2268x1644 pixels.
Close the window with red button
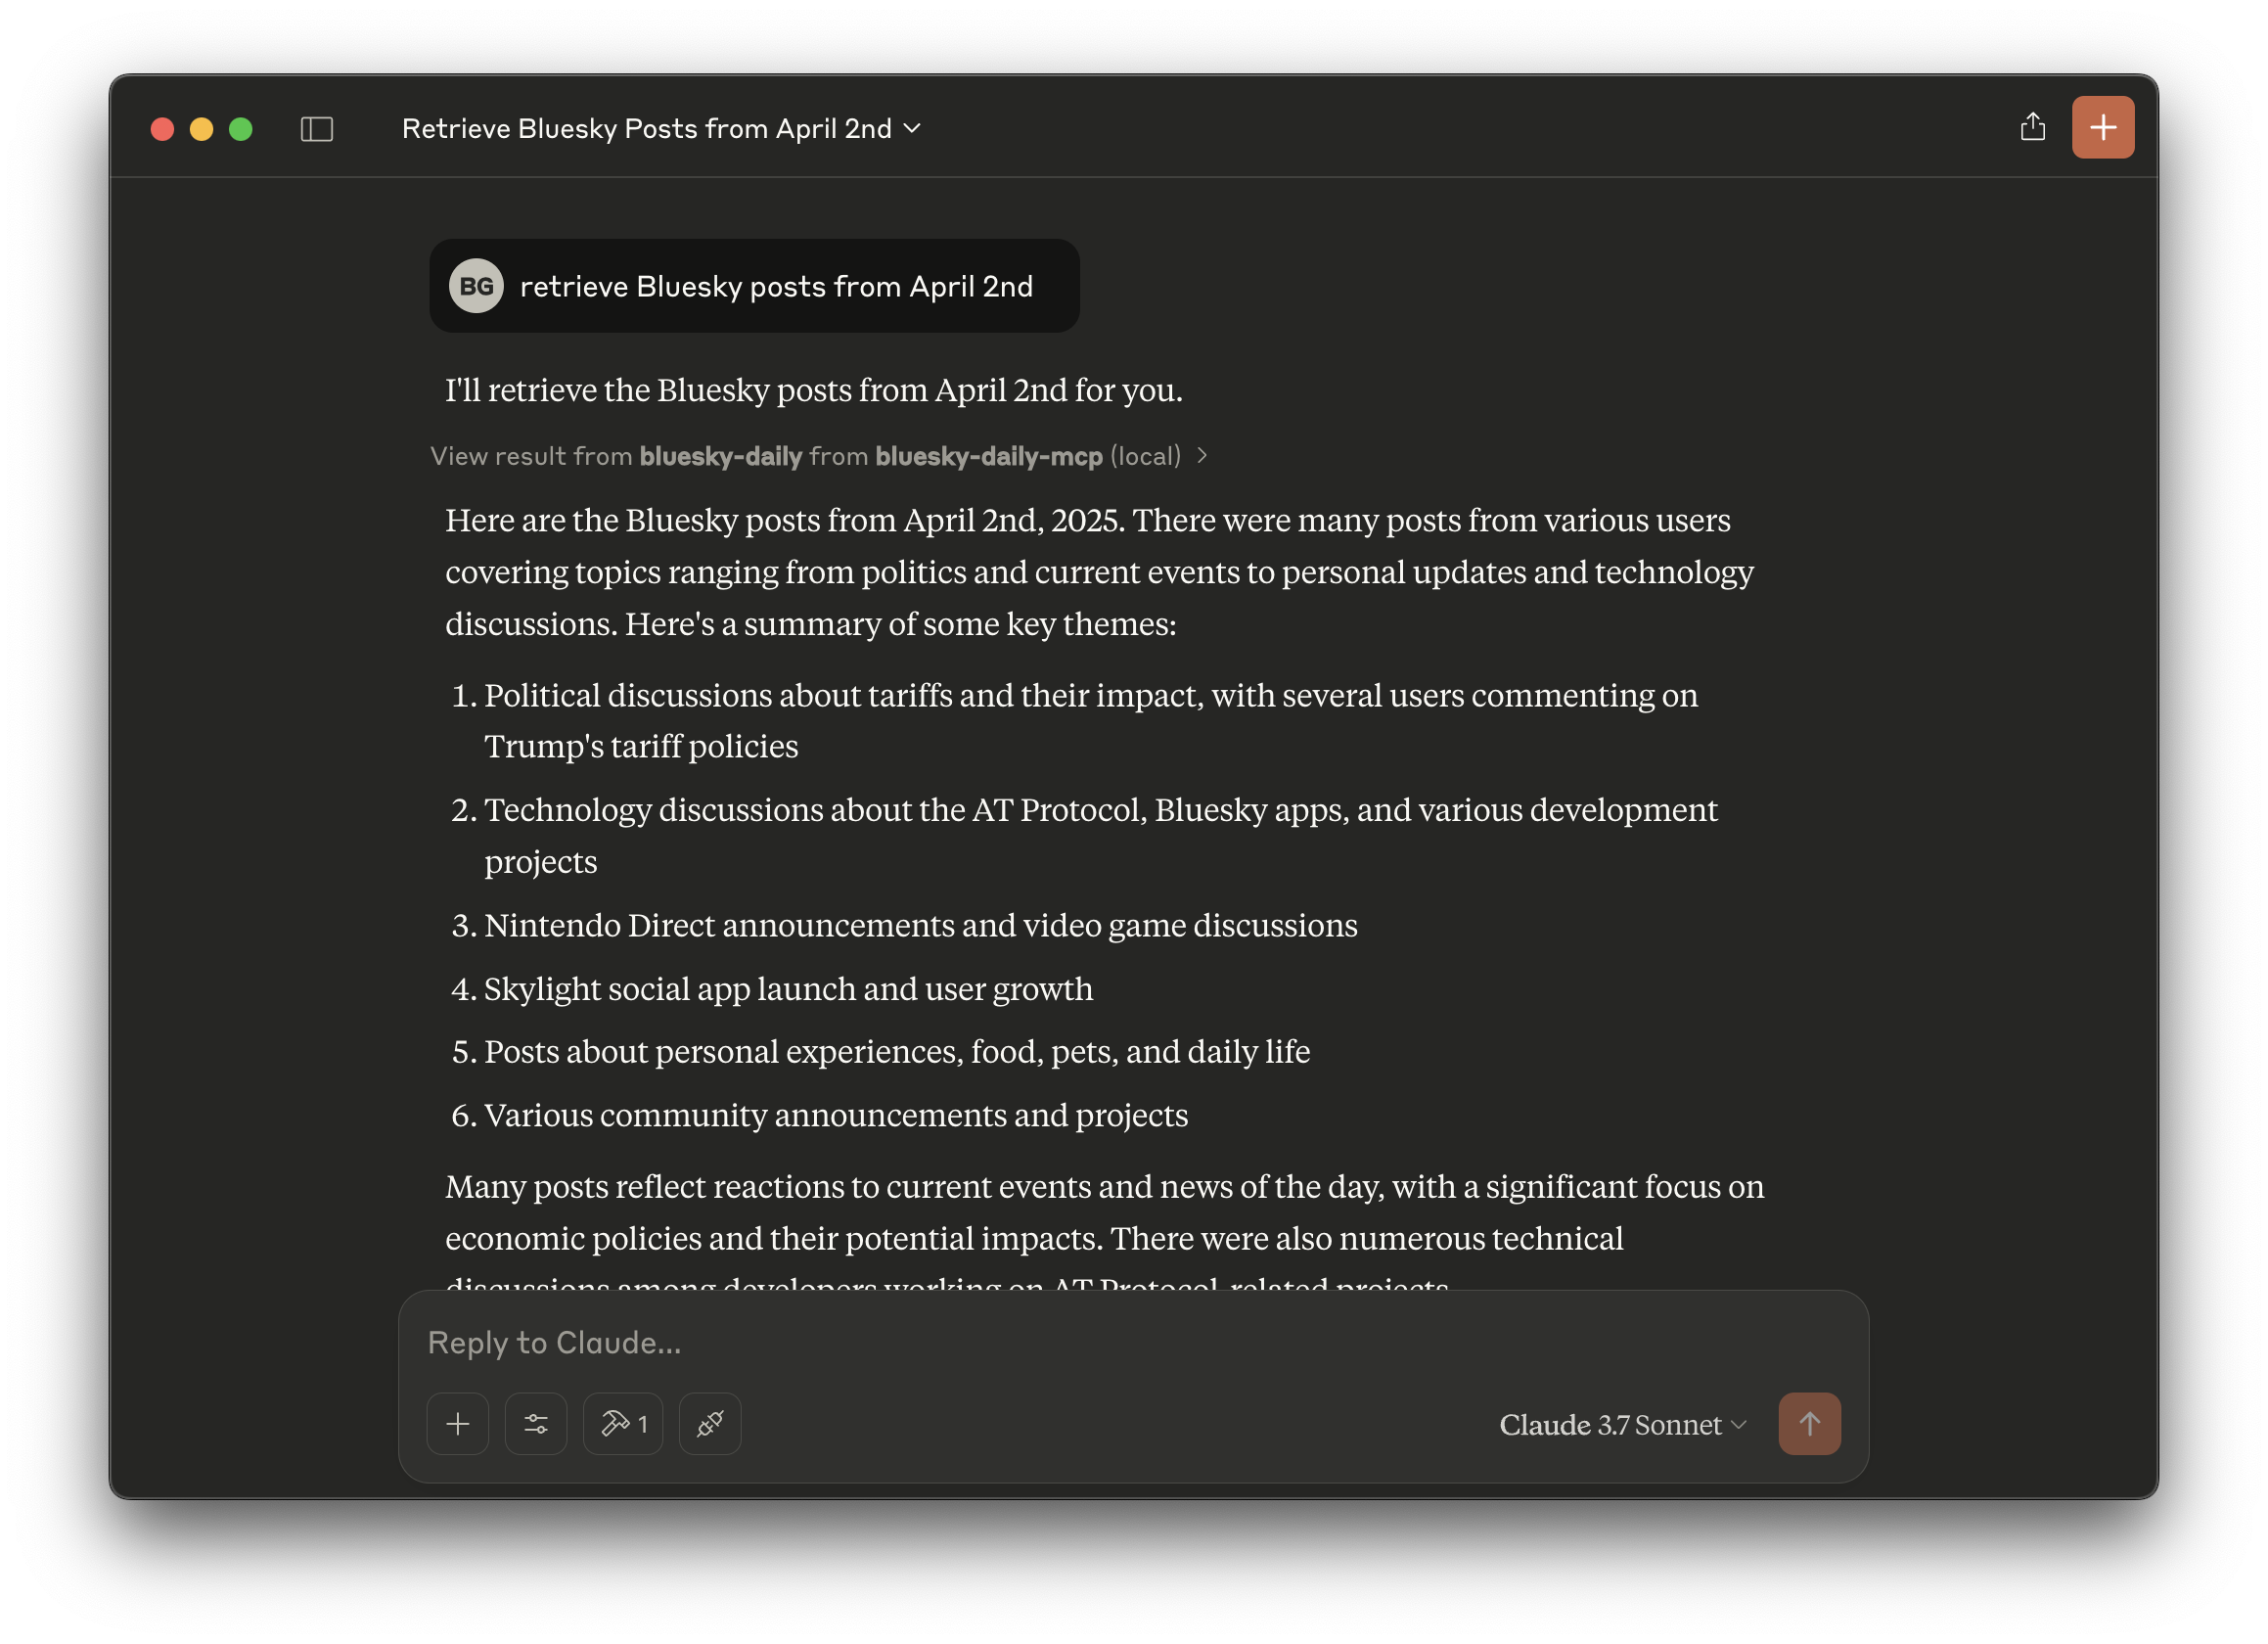pos(162,129)
